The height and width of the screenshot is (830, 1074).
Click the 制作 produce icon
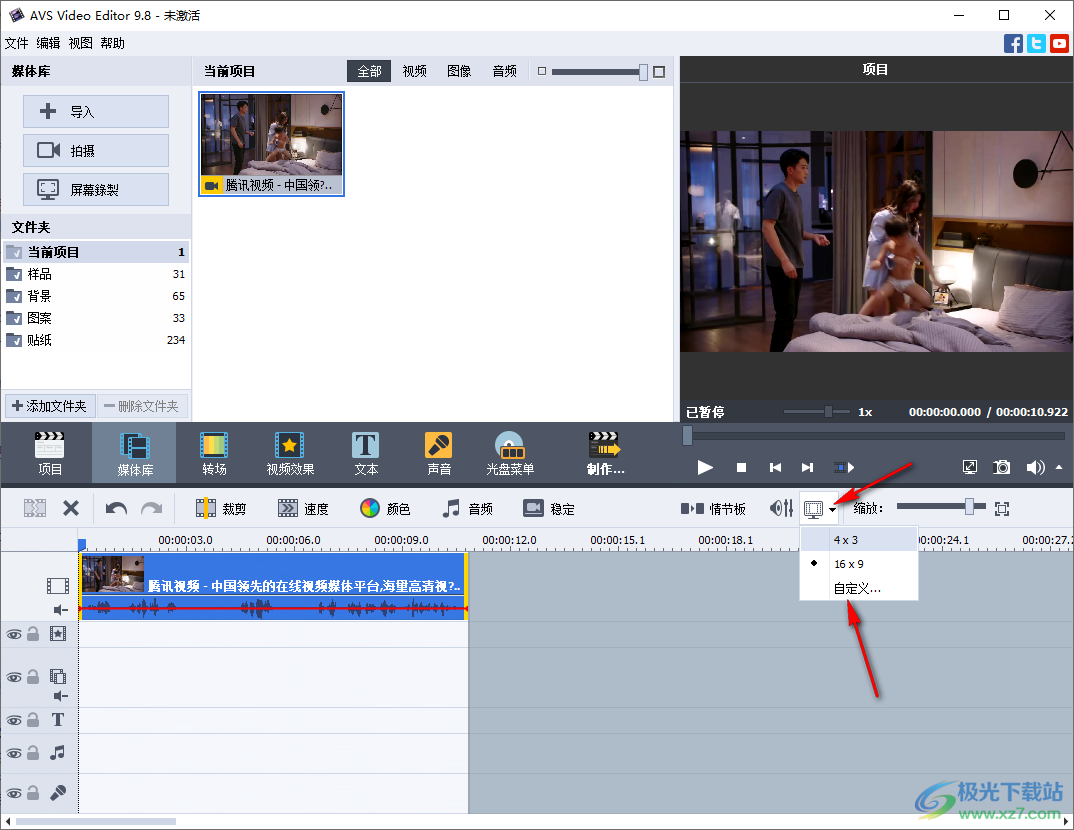tap(605, 453)
